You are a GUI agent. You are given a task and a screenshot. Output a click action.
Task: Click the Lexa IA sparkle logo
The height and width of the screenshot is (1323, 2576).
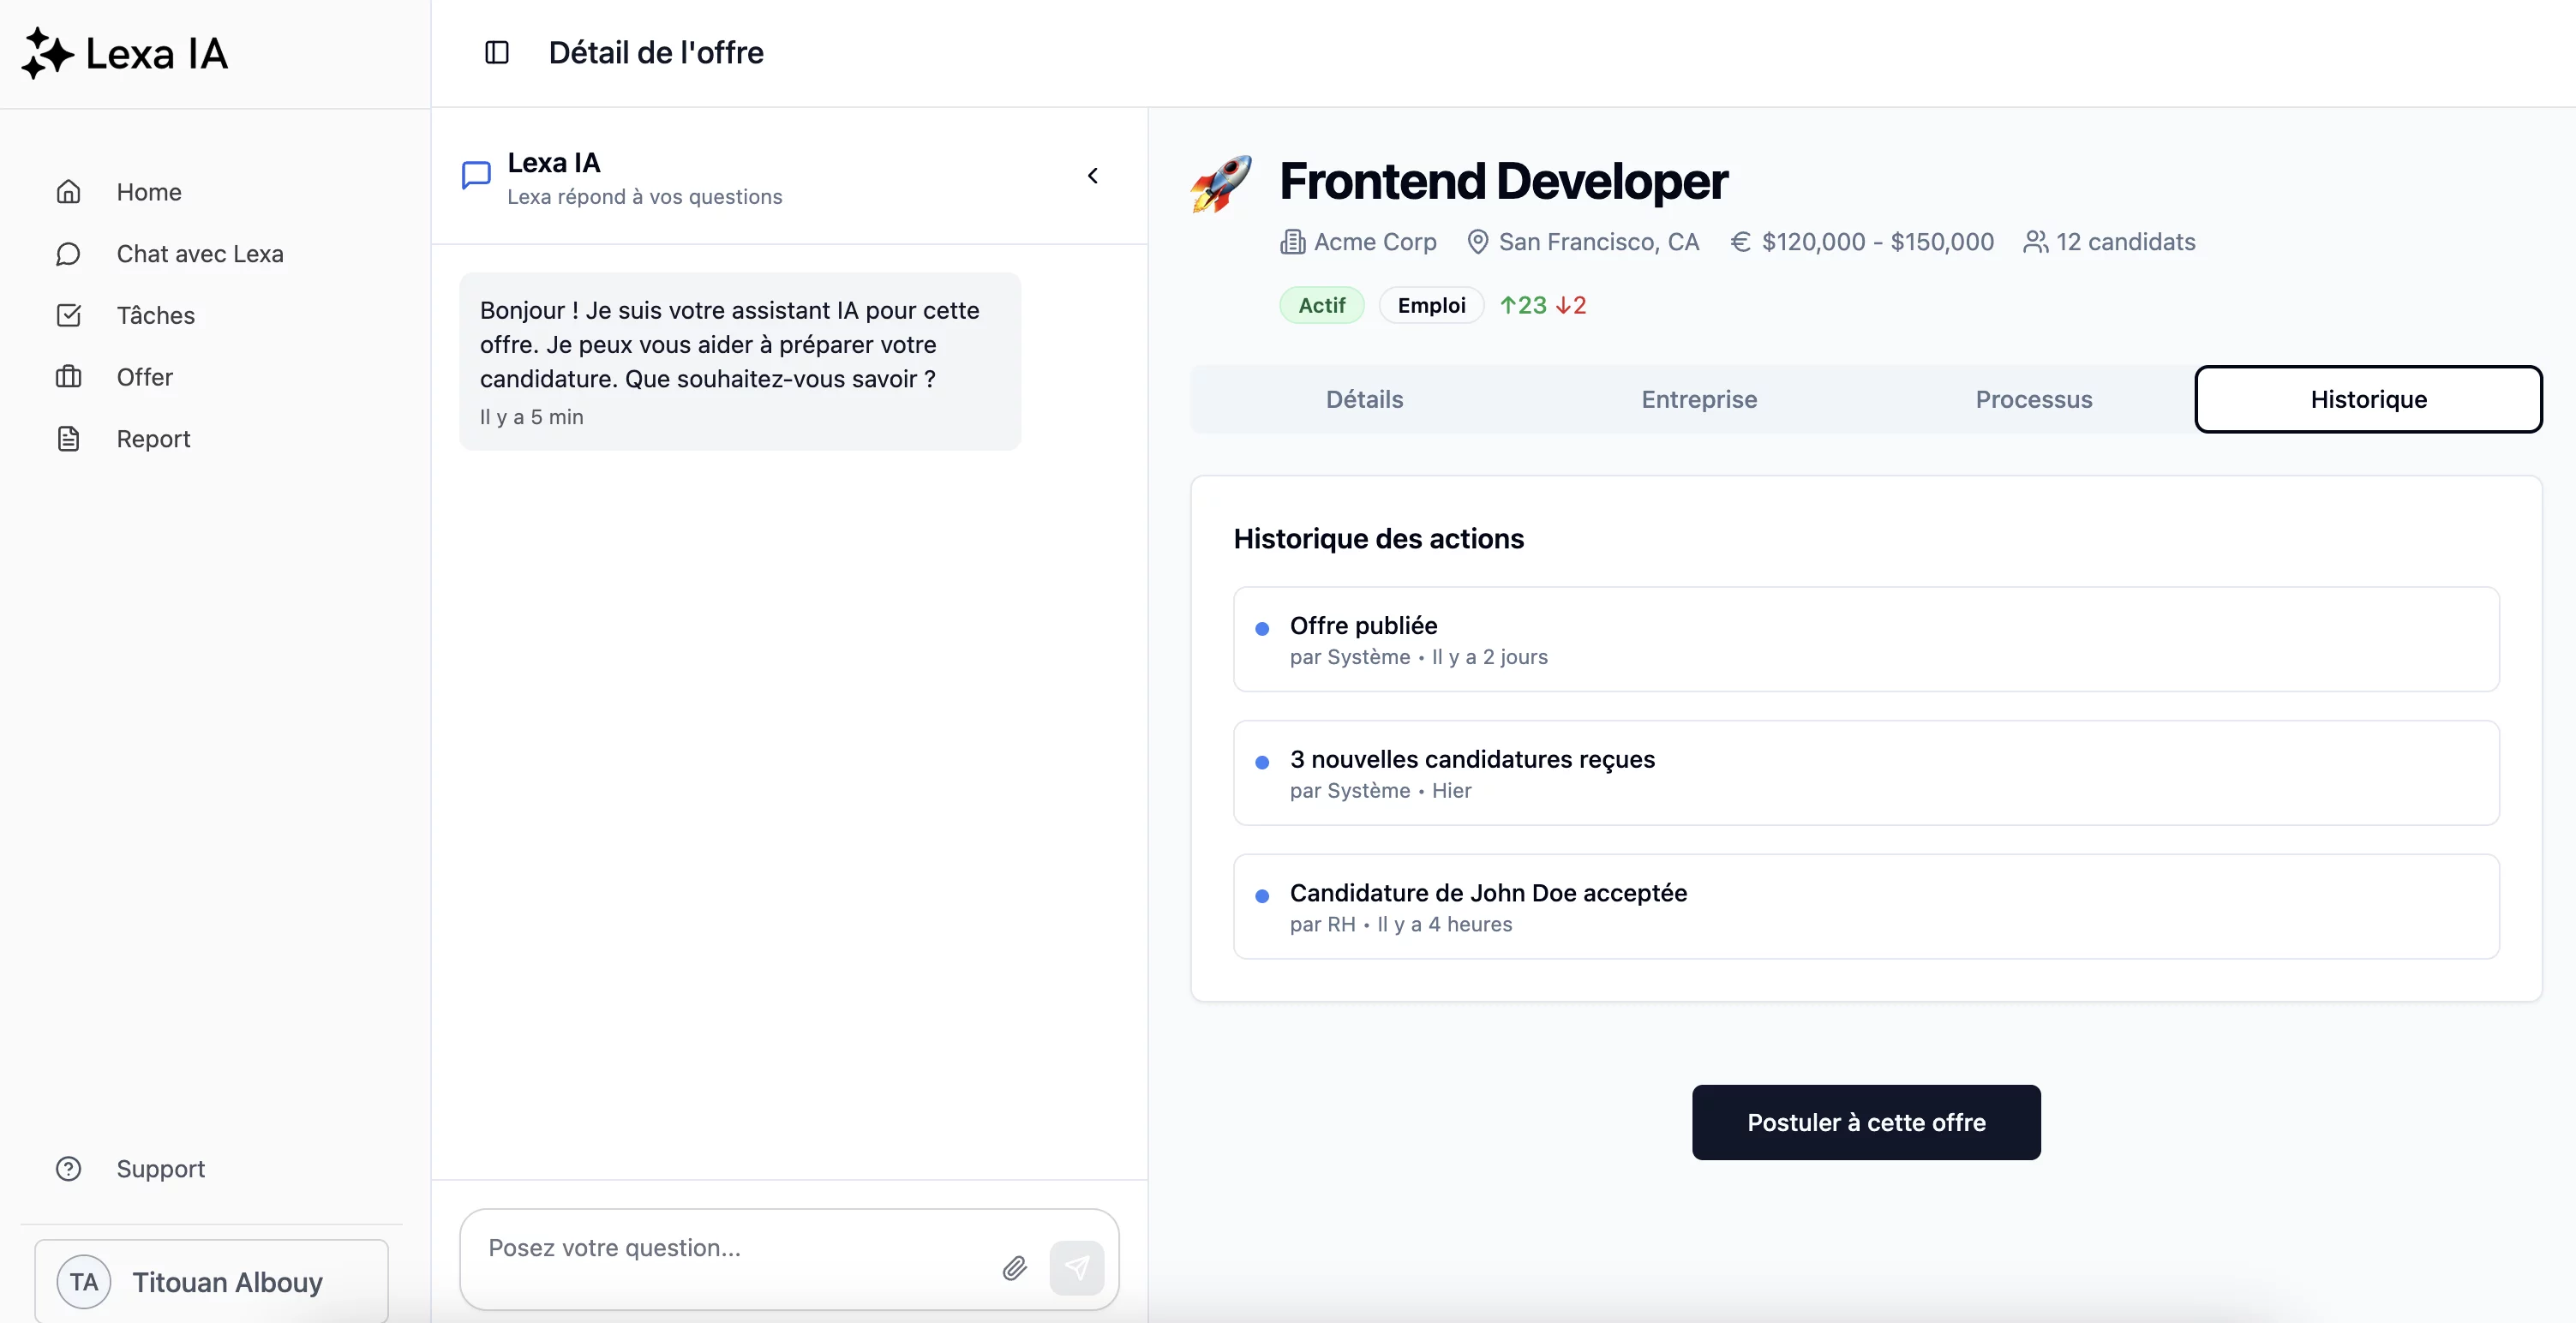(x=47, y=53)
